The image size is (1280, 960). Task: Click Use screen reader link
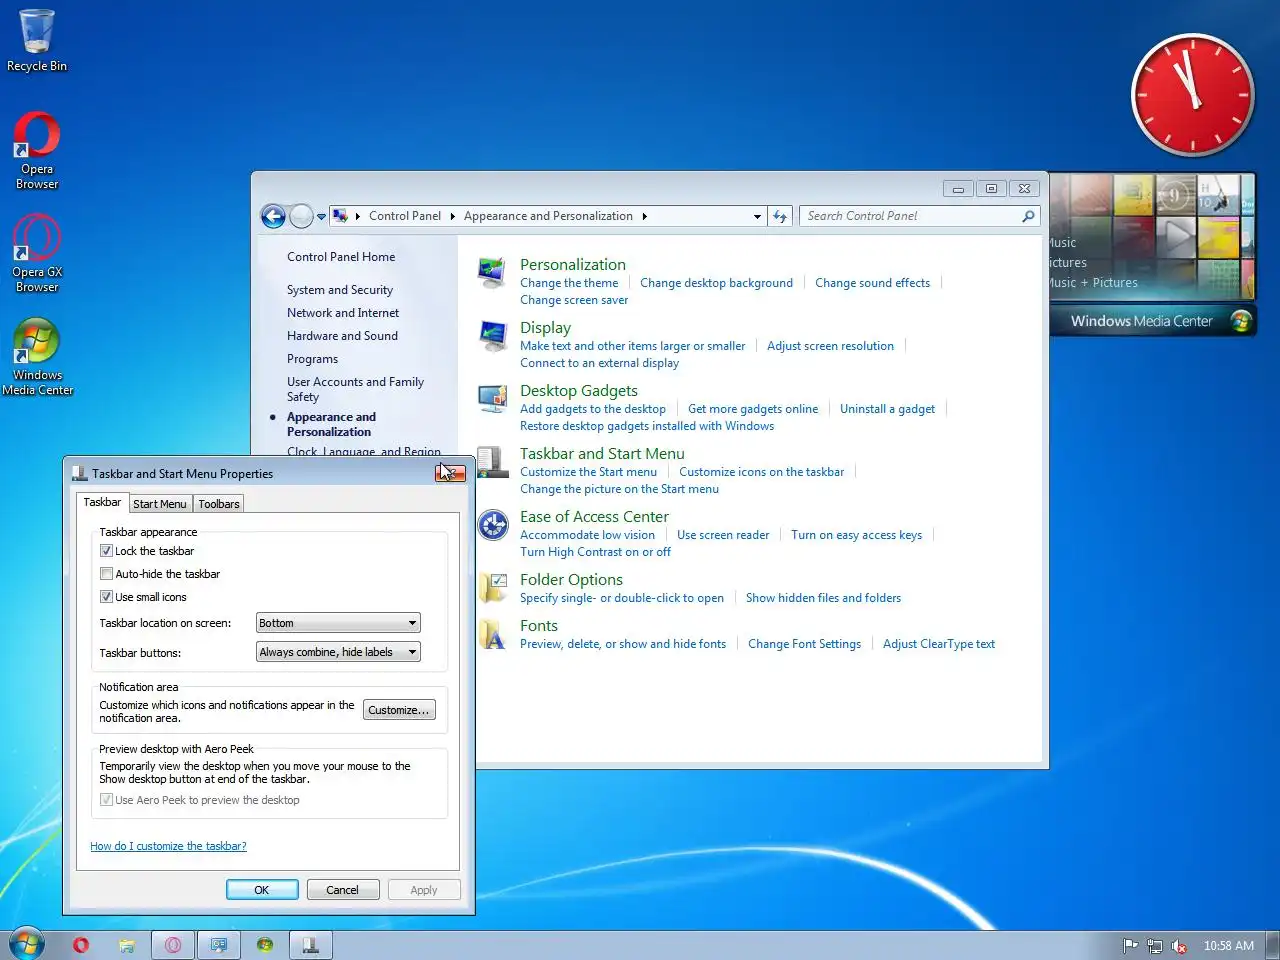(723, 535)
